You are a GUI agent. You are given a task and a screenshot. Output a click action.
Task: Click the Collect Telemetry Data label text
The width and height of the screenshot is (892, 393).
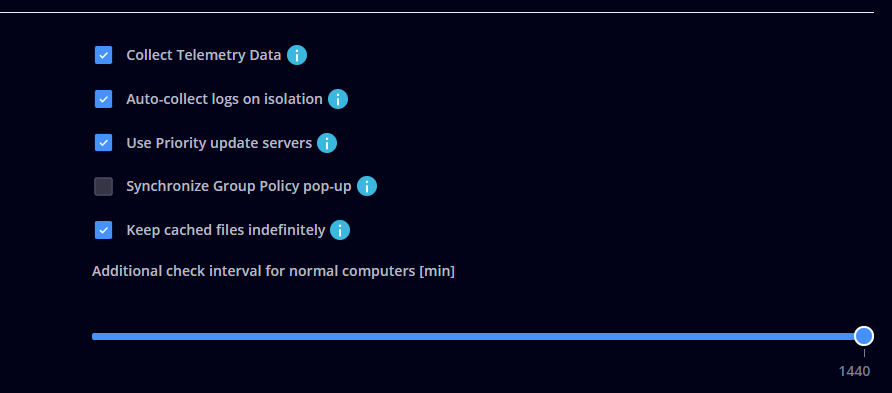[x=204, y=55]
